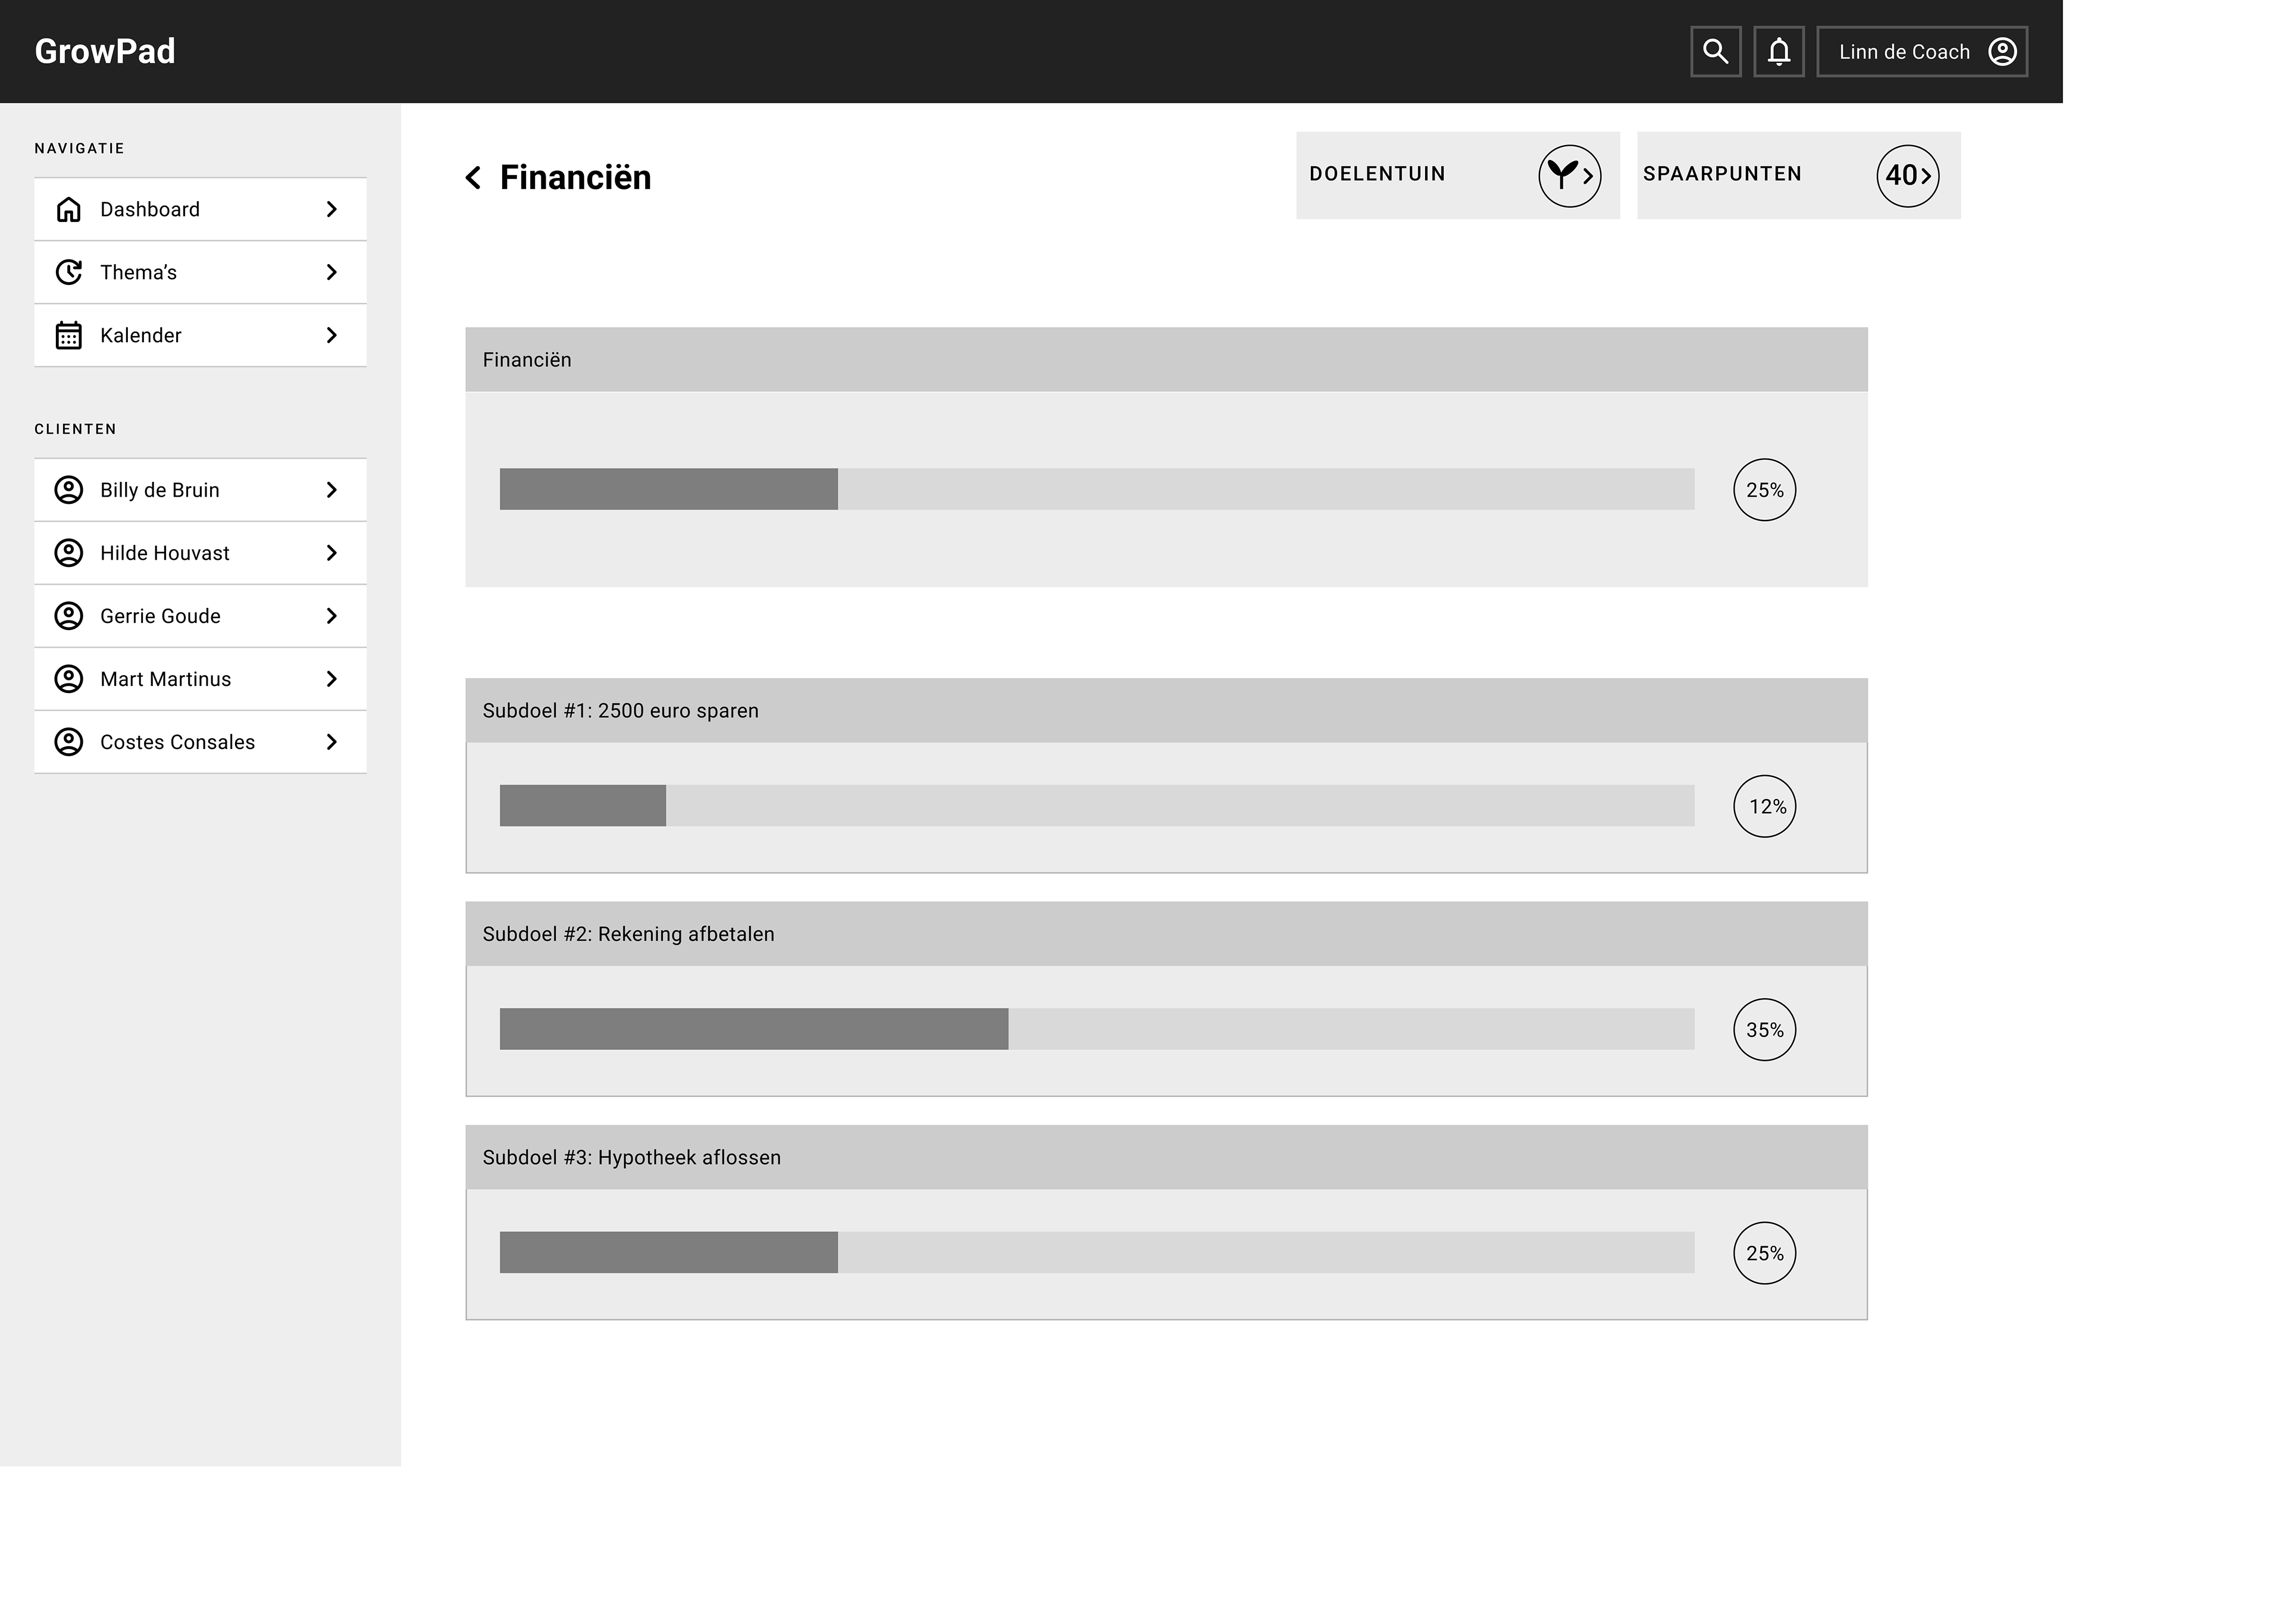Open Subdoel #1: 2500 euro sparen header

(x=1166, y=710)
